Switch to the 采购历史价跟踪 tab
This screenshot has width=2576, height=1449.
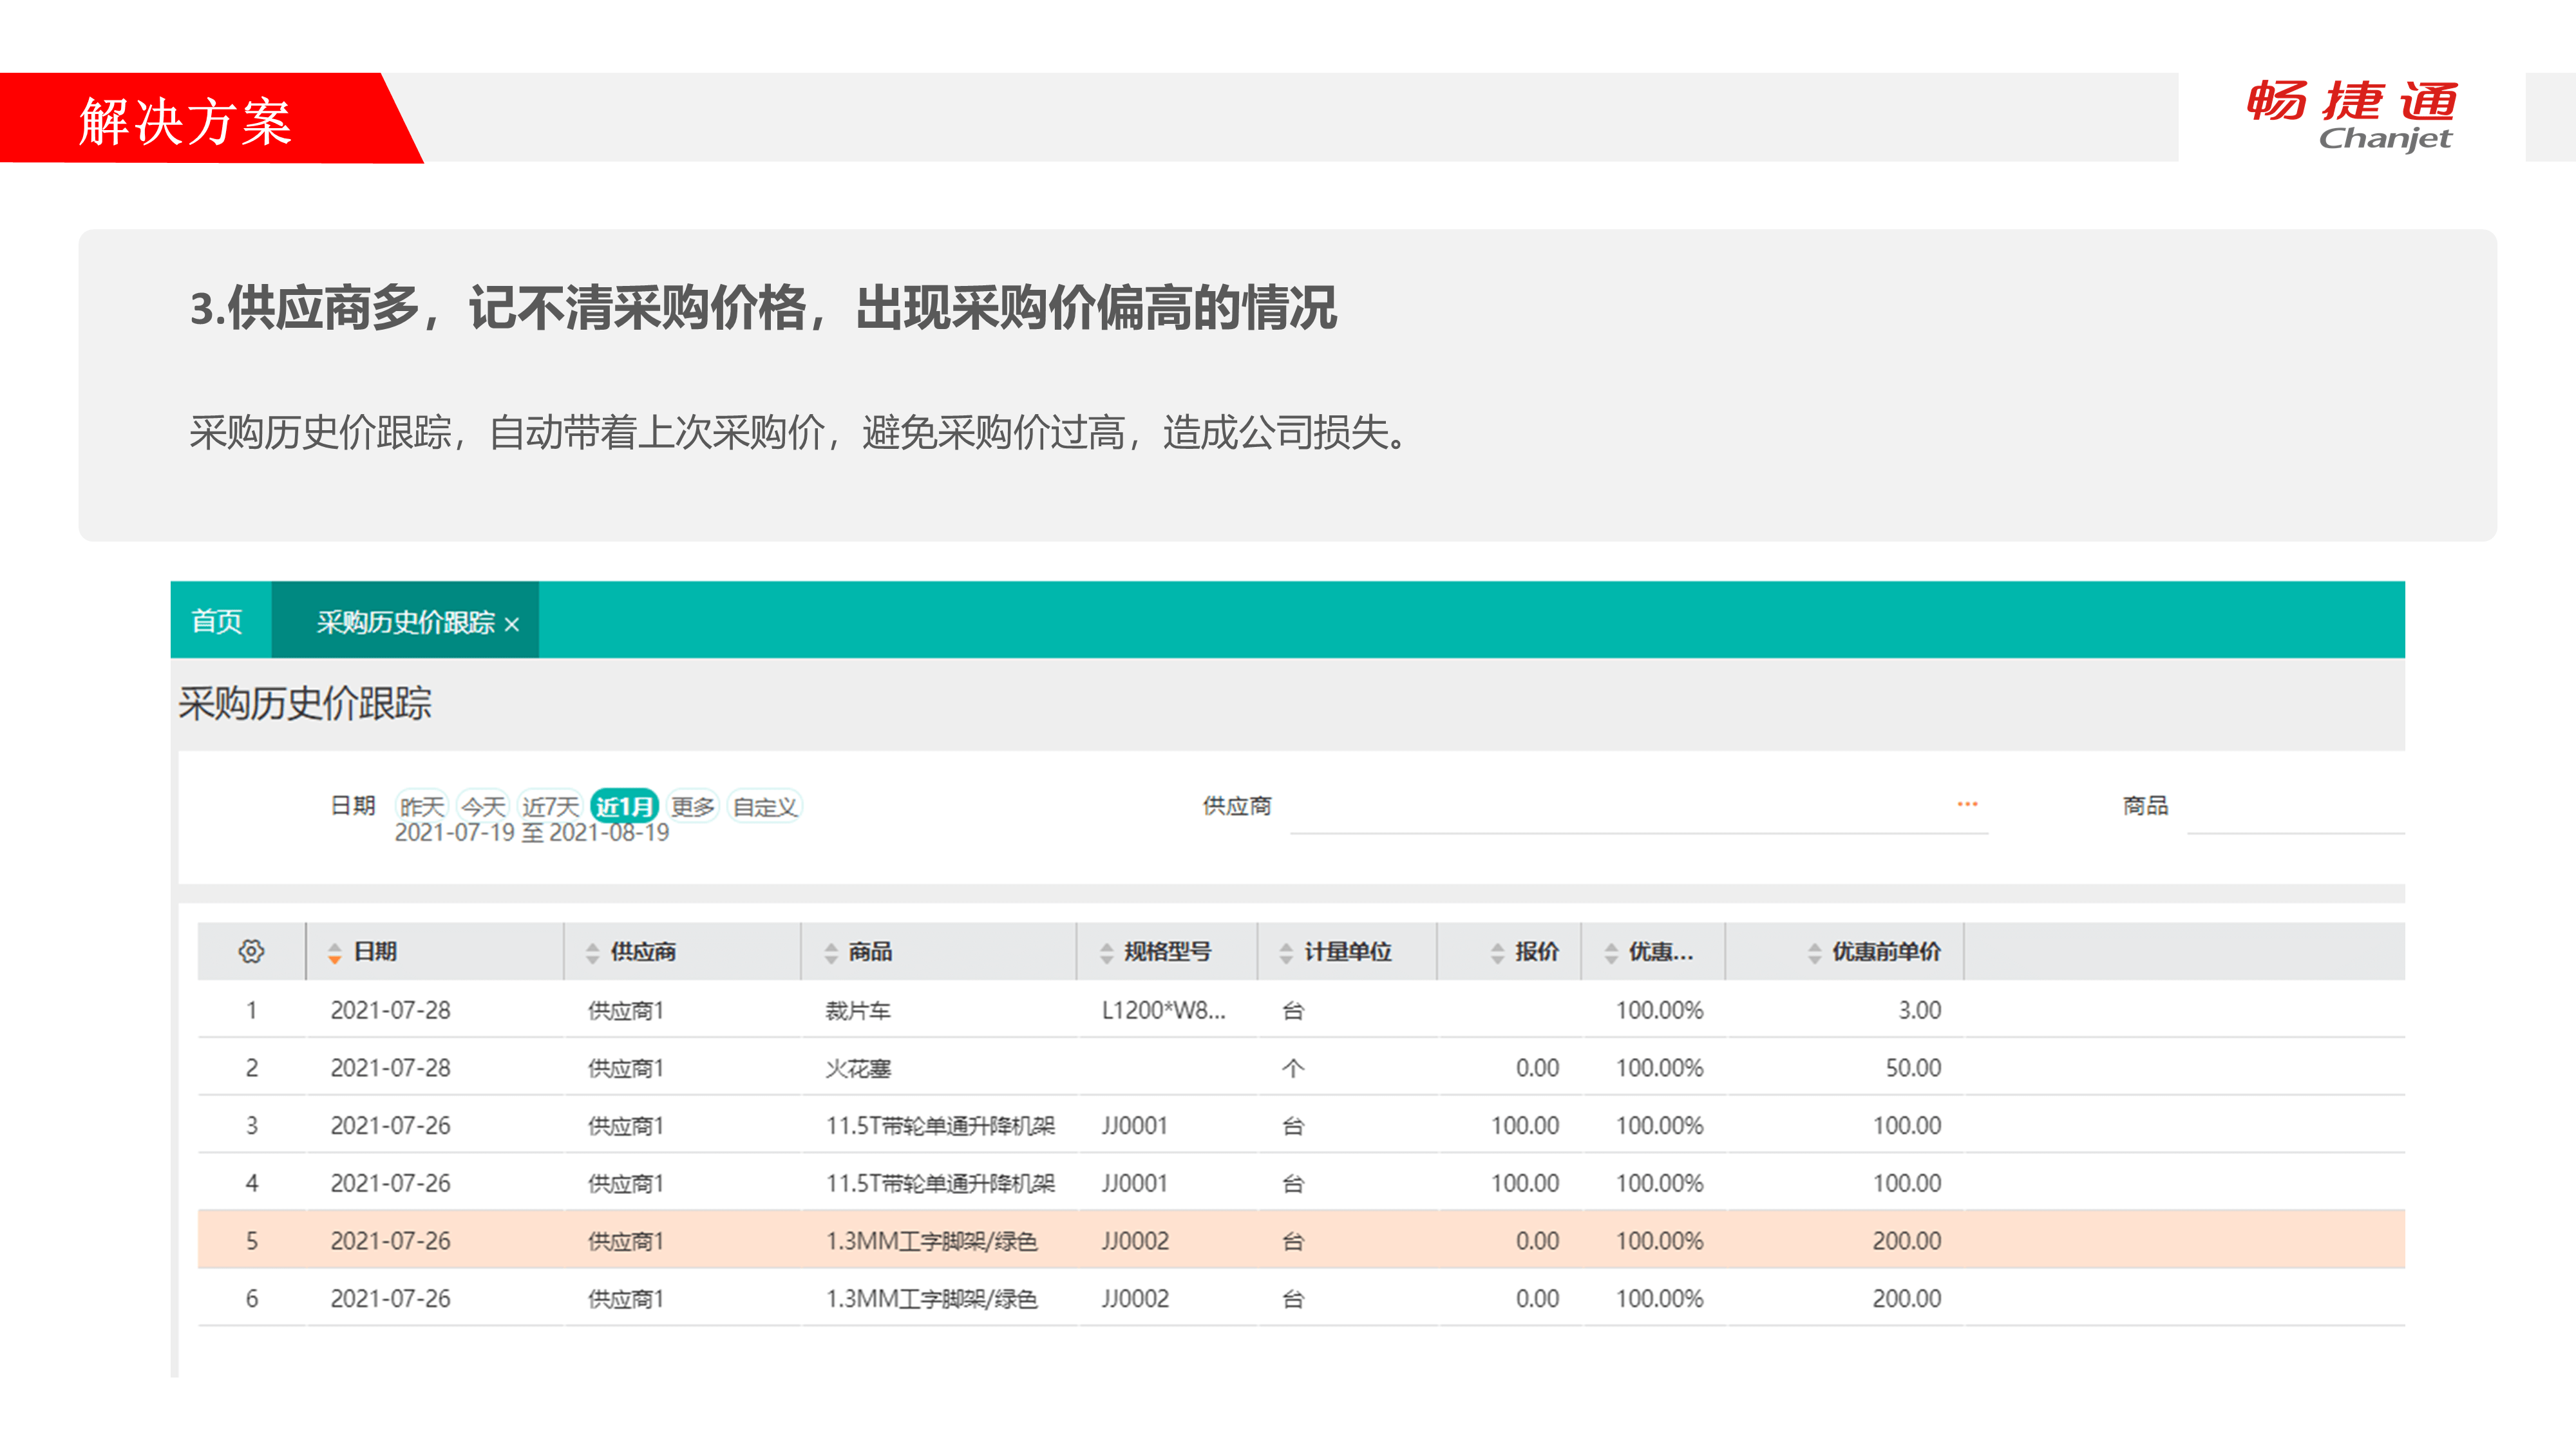405,622
